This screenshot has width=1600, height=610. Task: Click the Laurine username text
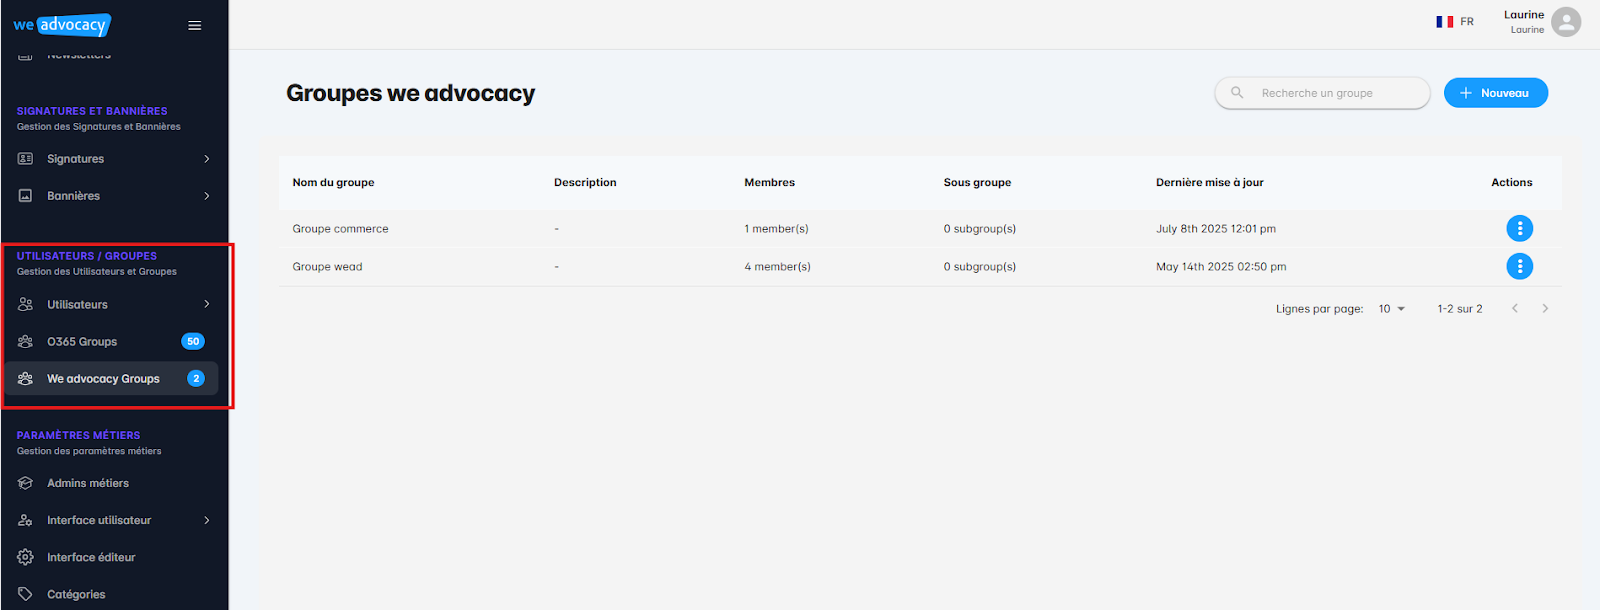point(1524,15)
